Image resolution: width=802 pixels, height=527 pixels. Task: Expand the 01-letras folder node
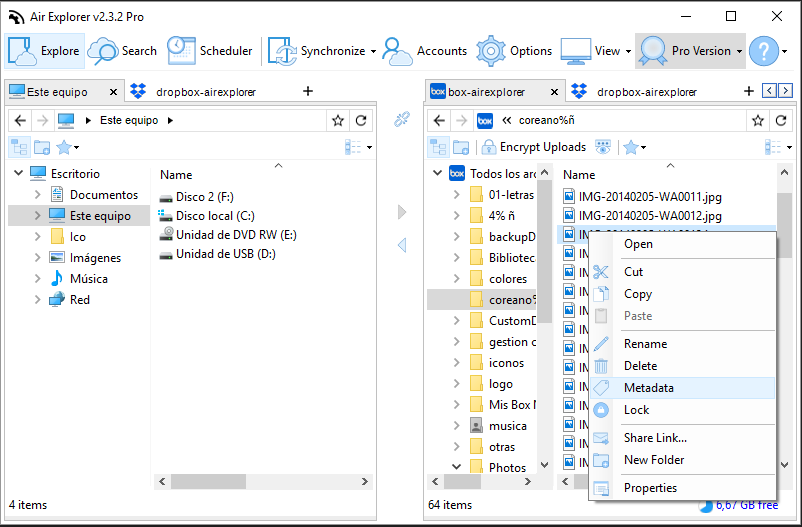tap(456, 194)
